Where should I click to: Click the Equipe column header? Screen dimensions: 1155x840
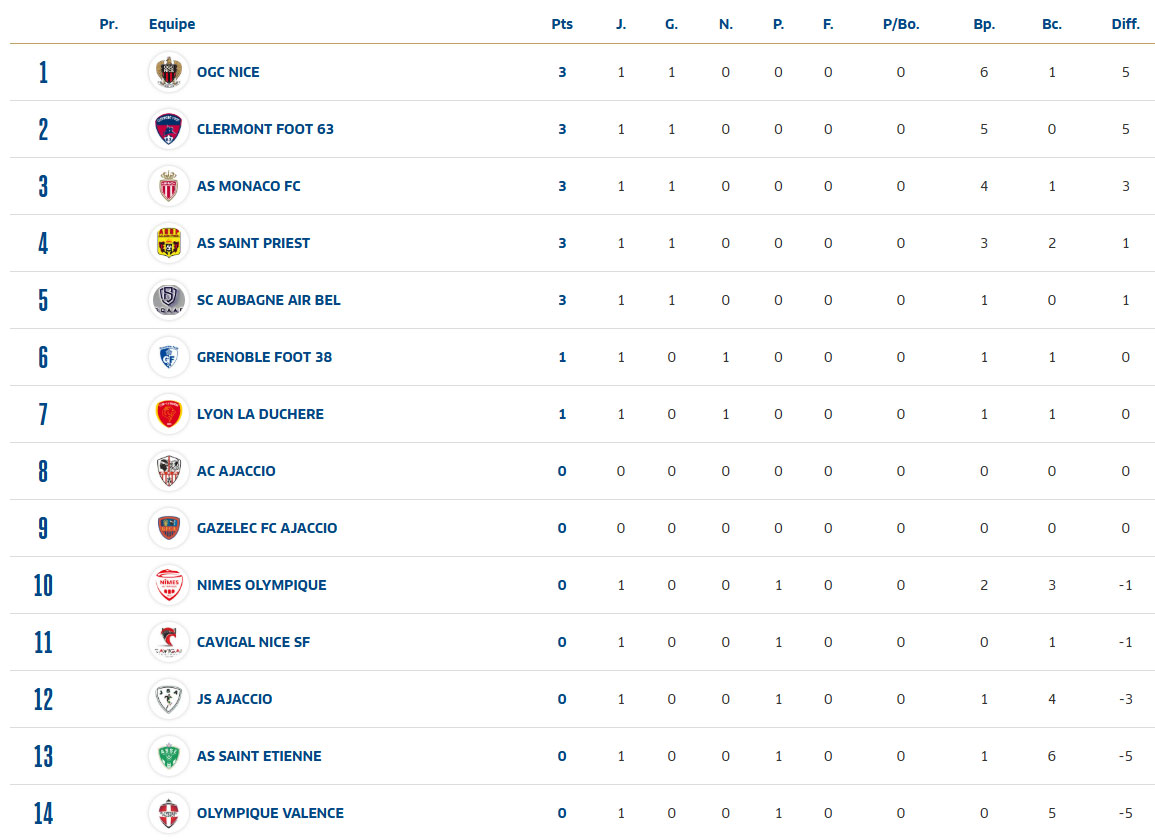pos(172,24)
